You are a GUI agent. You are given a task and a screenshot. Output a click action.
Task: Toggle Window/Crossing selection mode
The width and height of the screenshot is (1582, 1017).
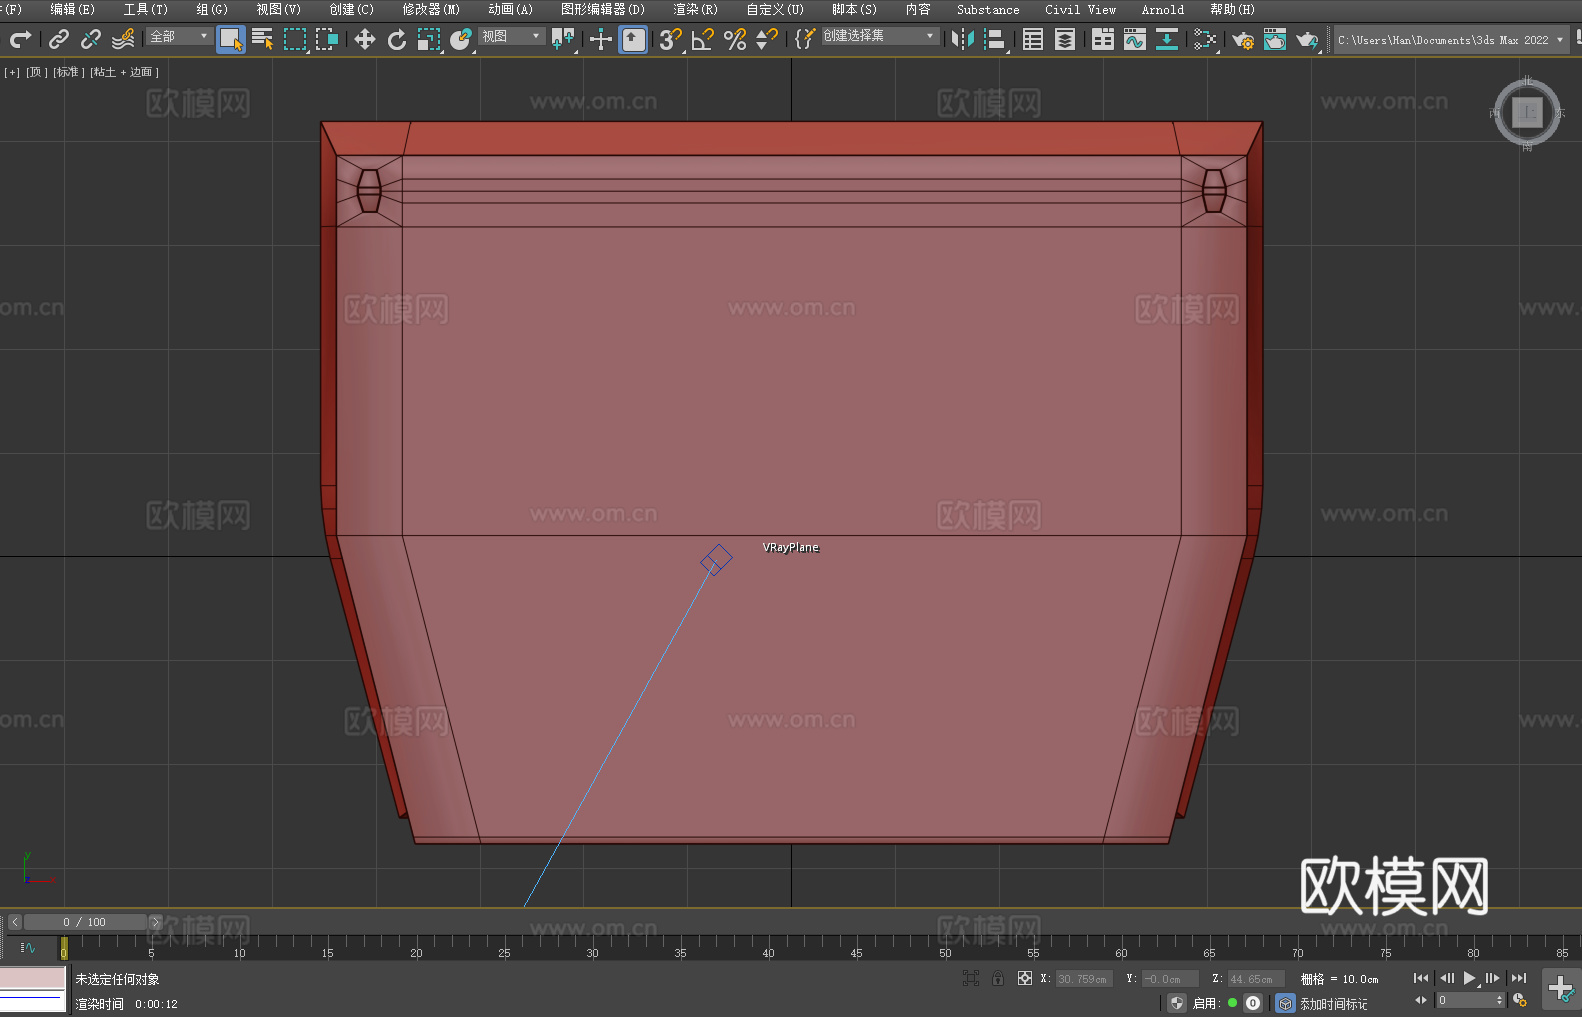pyautogui.click(x=327, y=39)
